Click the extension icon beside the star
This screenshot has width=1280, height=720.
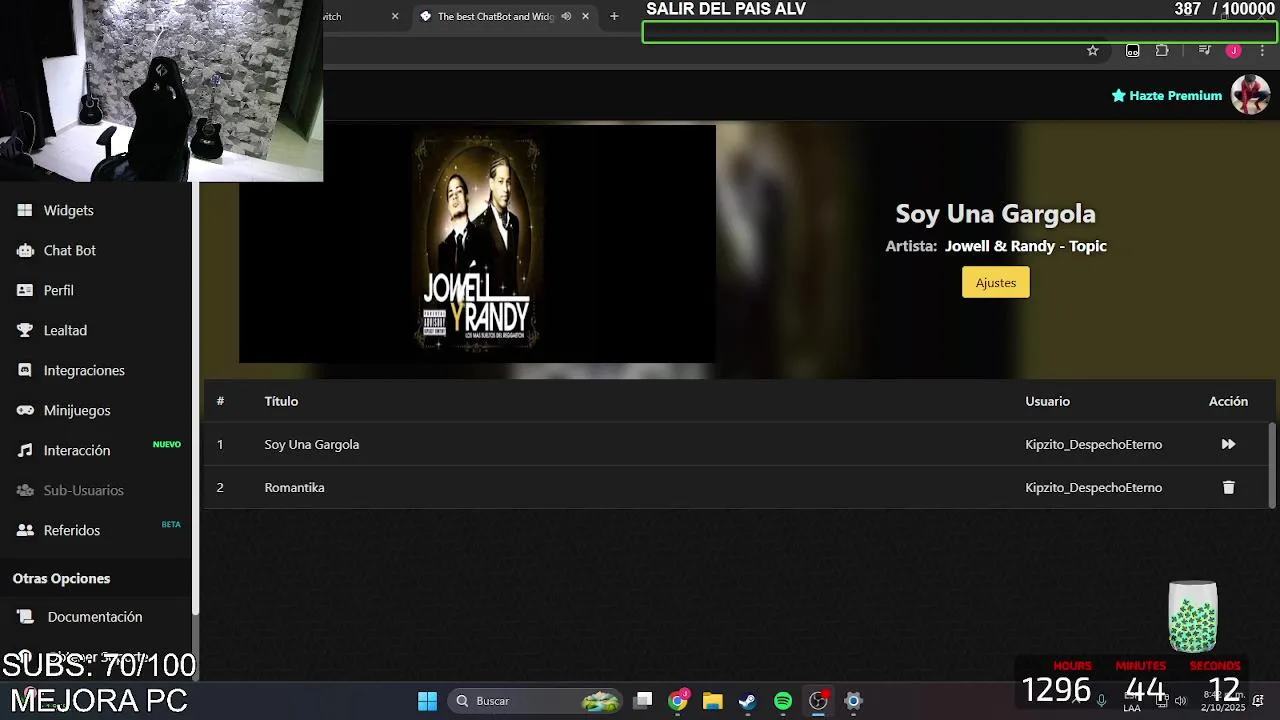[x=1132, y=50]
